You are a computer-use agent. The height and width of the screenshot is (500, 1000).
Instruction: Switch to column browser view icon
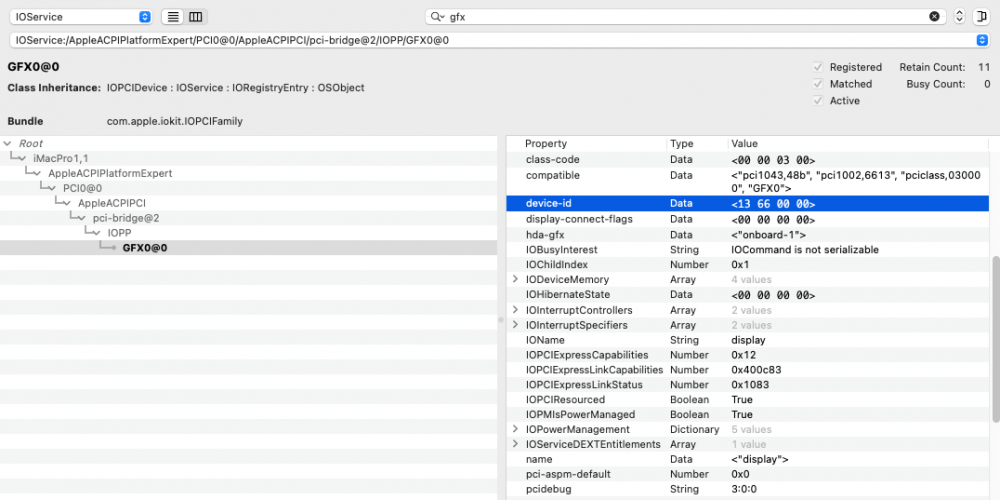[196, 17]
